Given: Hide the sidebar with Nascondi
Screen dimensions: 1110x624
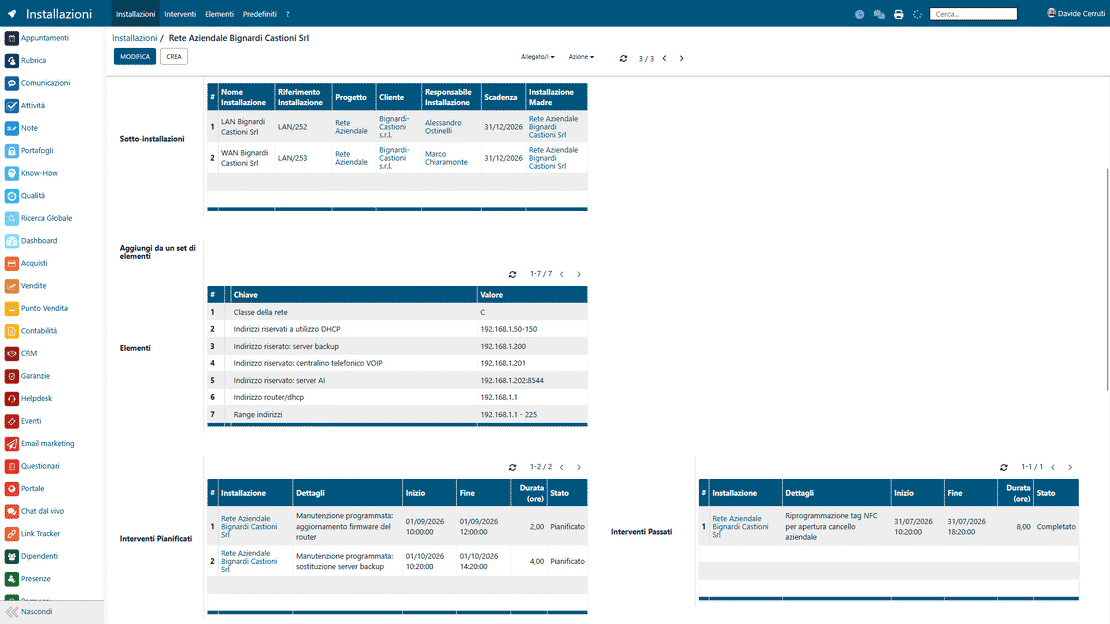Looking at the screenshot, I should coord(52,612).
